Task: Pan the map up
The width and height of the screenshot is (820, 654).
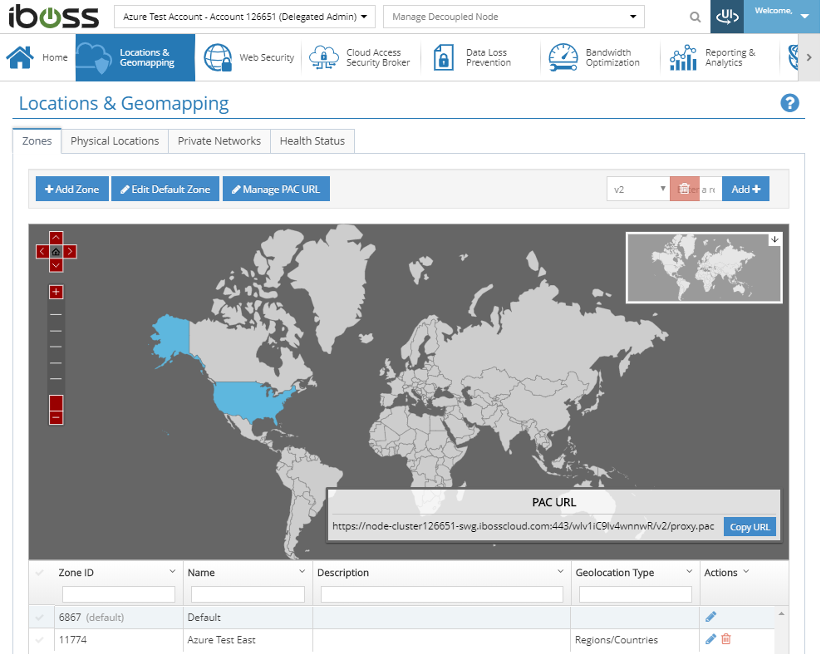Action: [x=56, y=238]
